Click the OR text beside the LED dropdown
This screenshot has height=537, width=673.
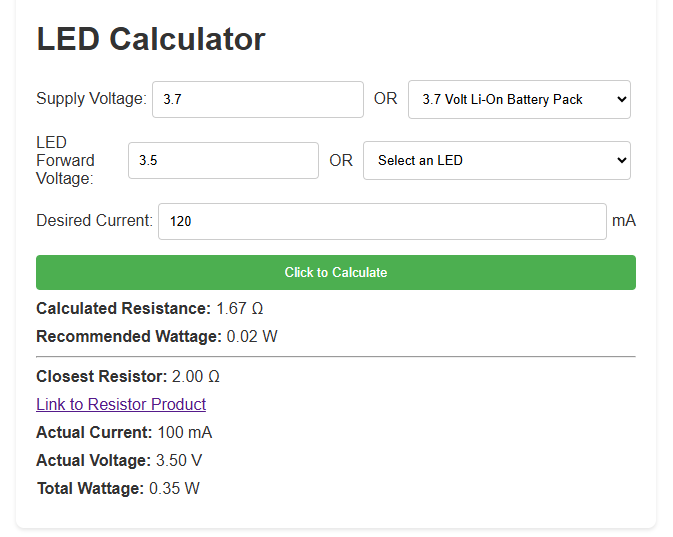point(341,160)
